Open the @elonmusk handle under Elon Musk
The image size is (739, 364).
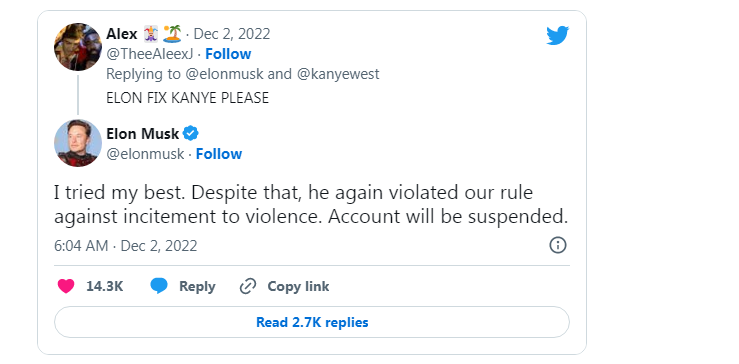coord(145,154)
